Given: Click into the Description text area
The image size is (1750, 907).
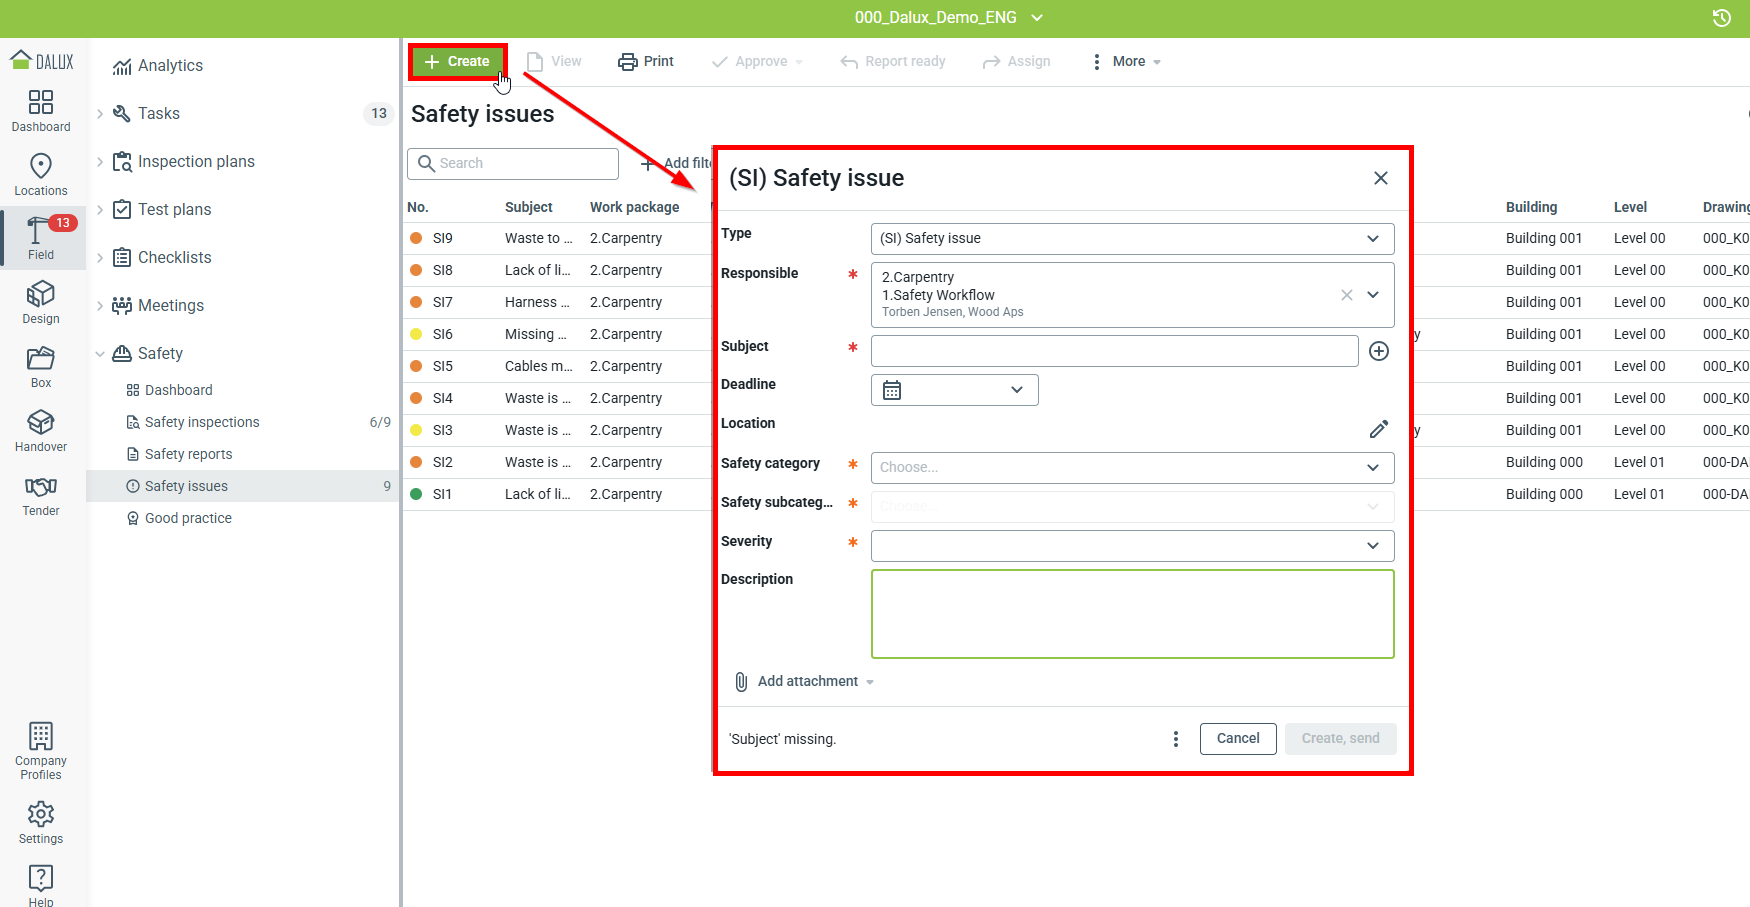Looking at the screenshot, I should [1132, 614].
